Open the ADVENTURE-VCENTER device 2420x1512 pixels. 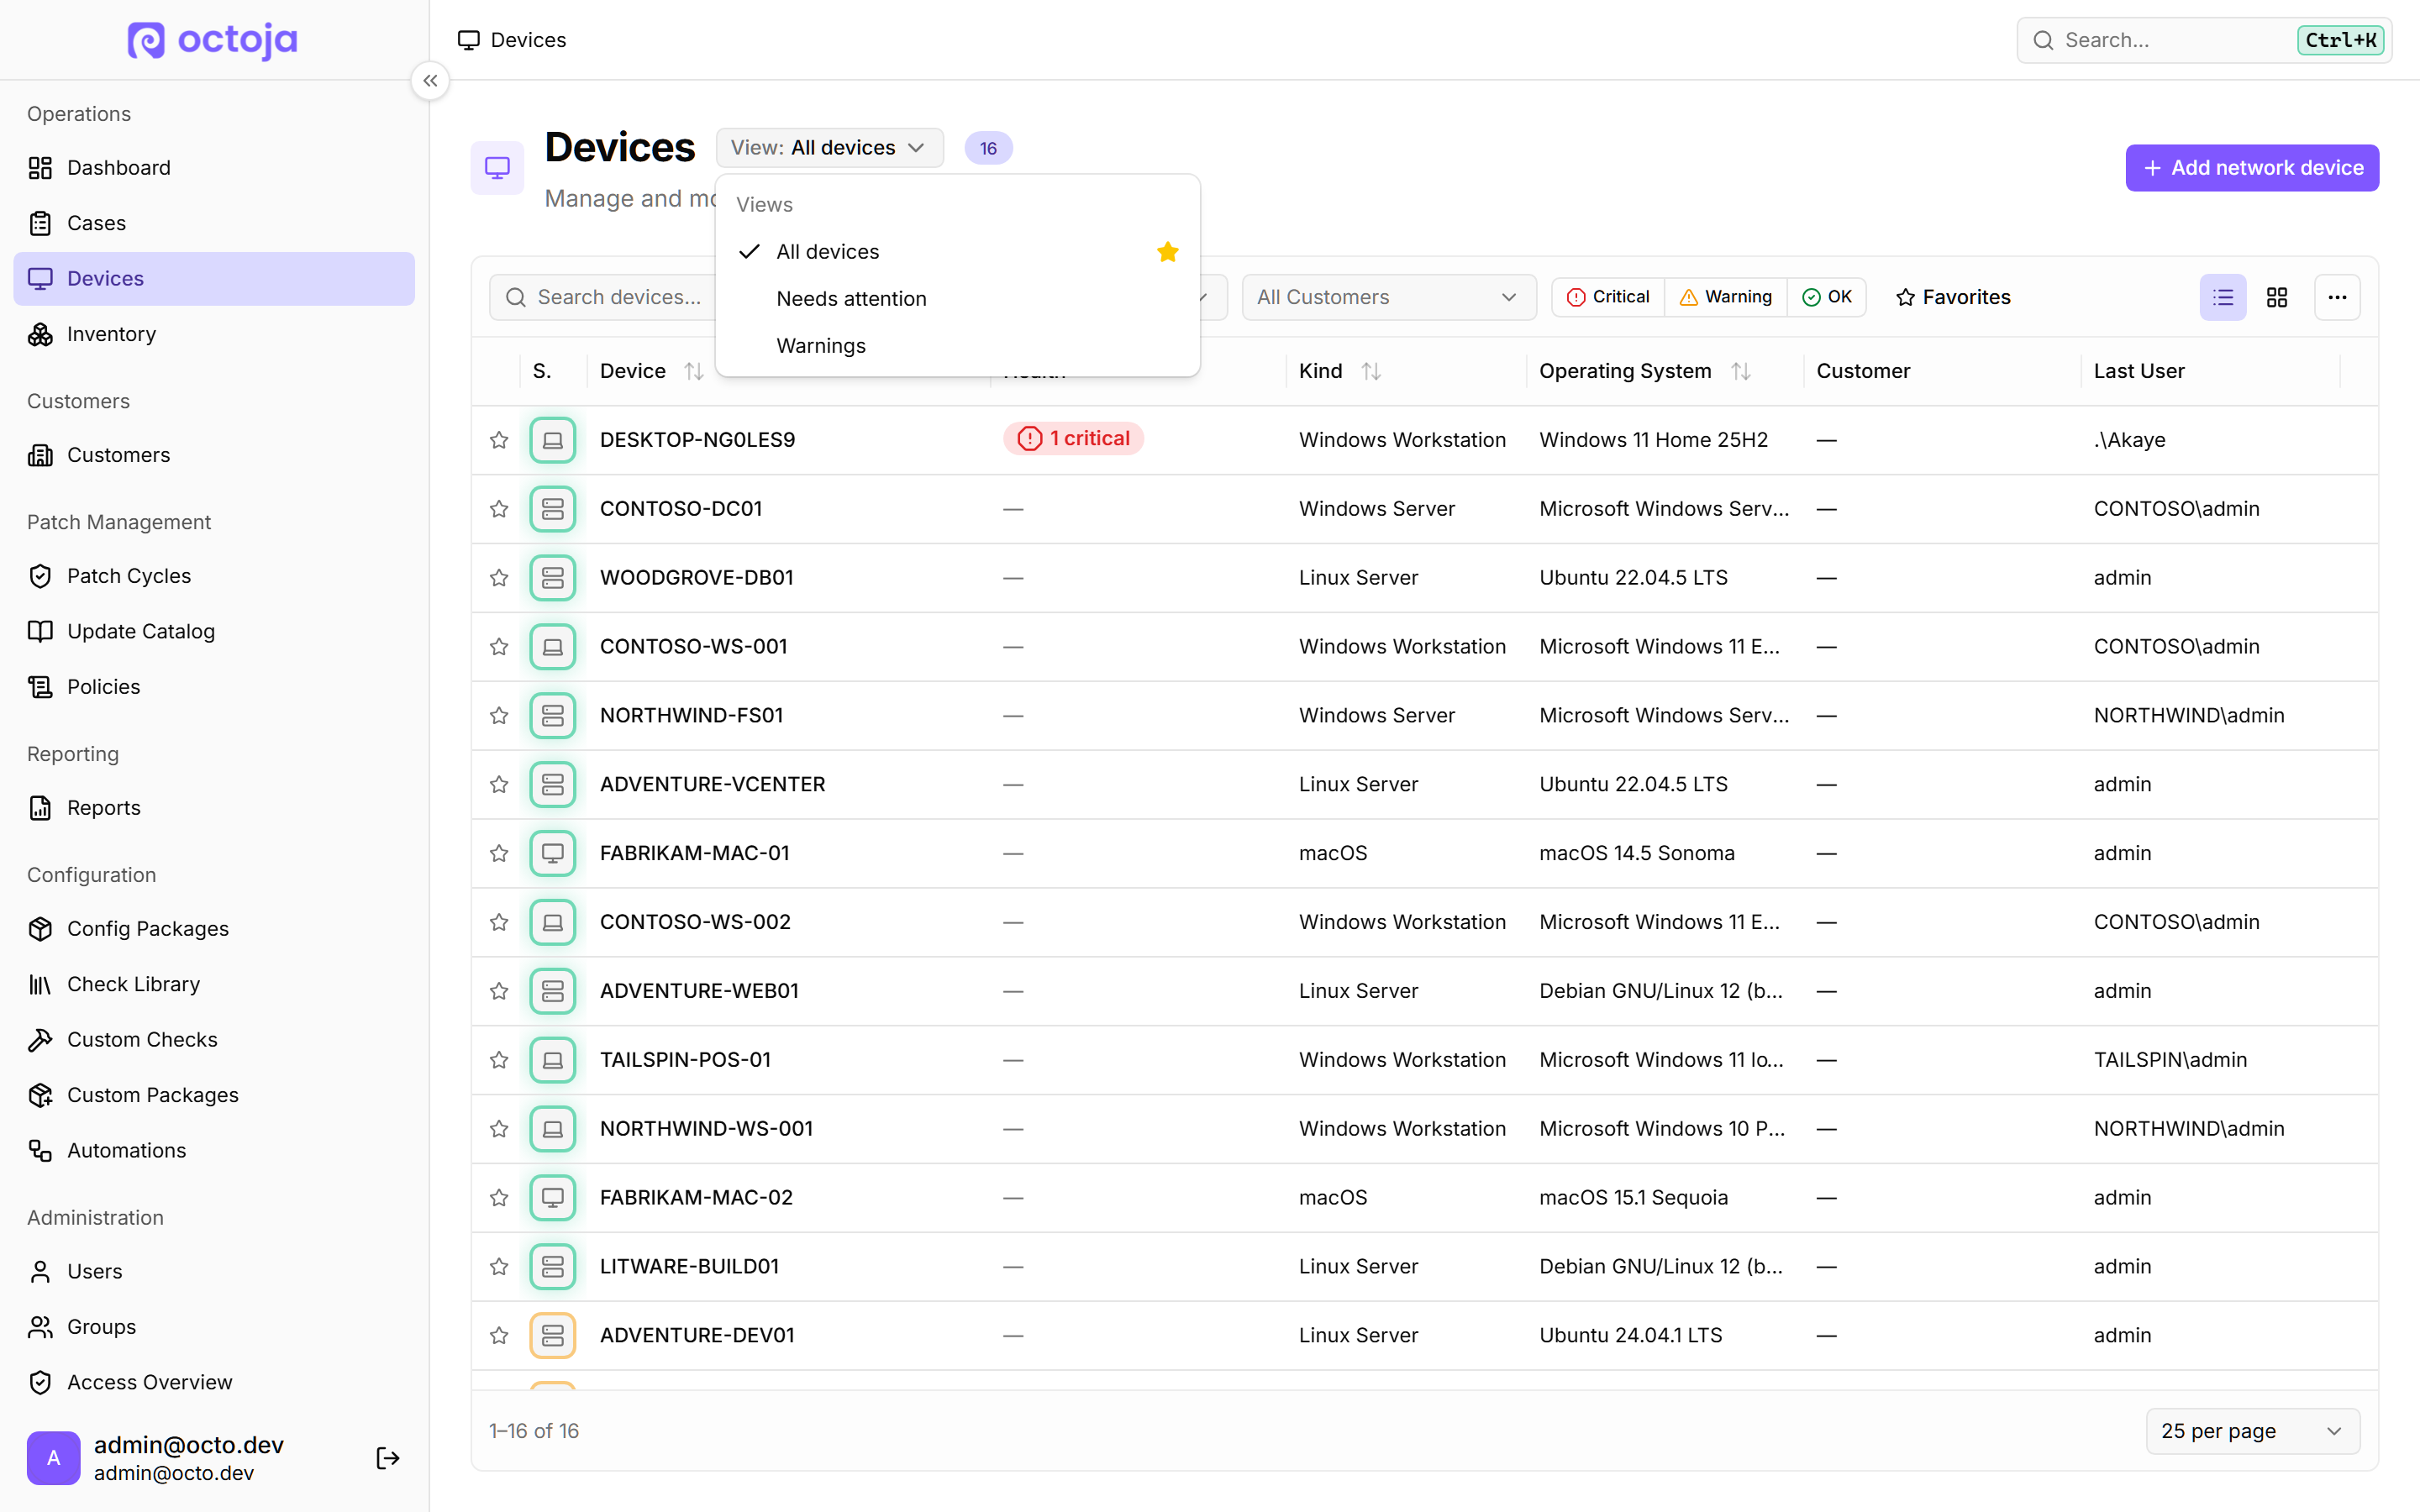click(x=712, y=785)
